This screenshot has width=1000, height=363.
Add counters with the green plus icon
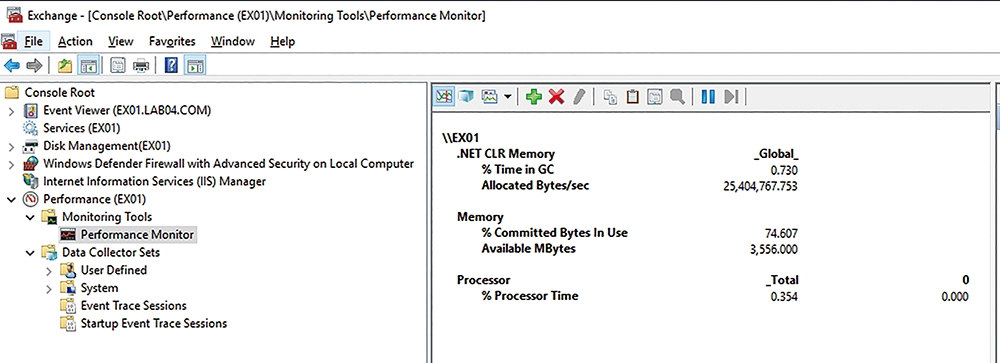click(x=534, y=96)
